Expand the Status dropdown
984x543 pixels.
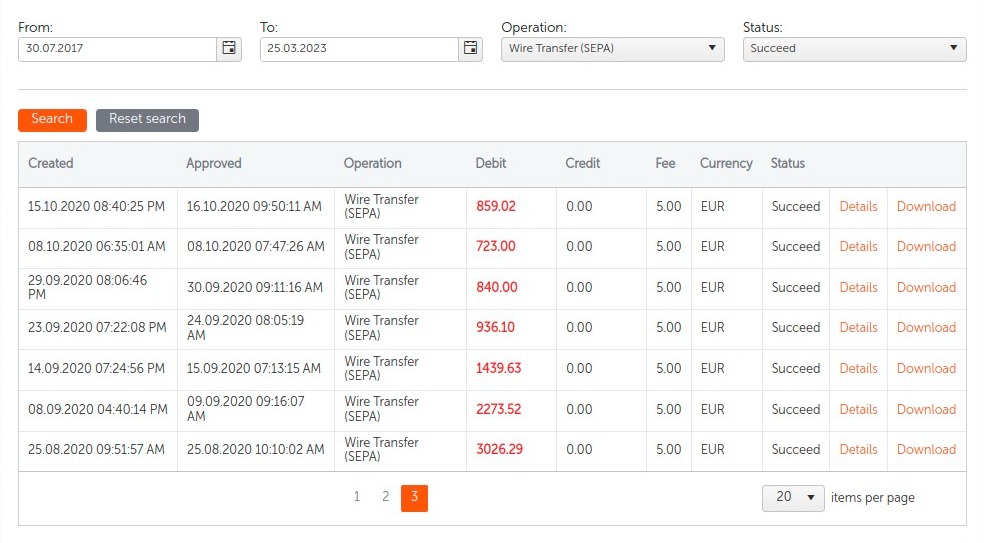854,48
